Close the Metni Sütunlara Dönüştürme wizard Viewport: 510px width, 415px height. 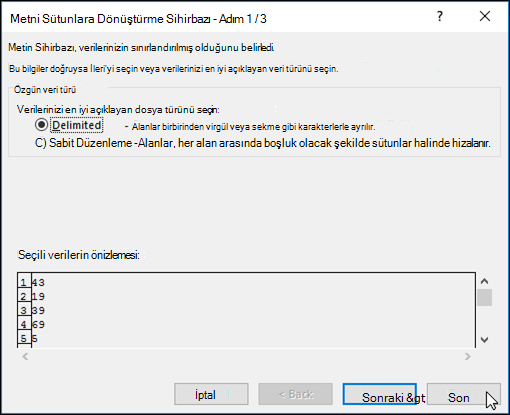pos(485,16)
